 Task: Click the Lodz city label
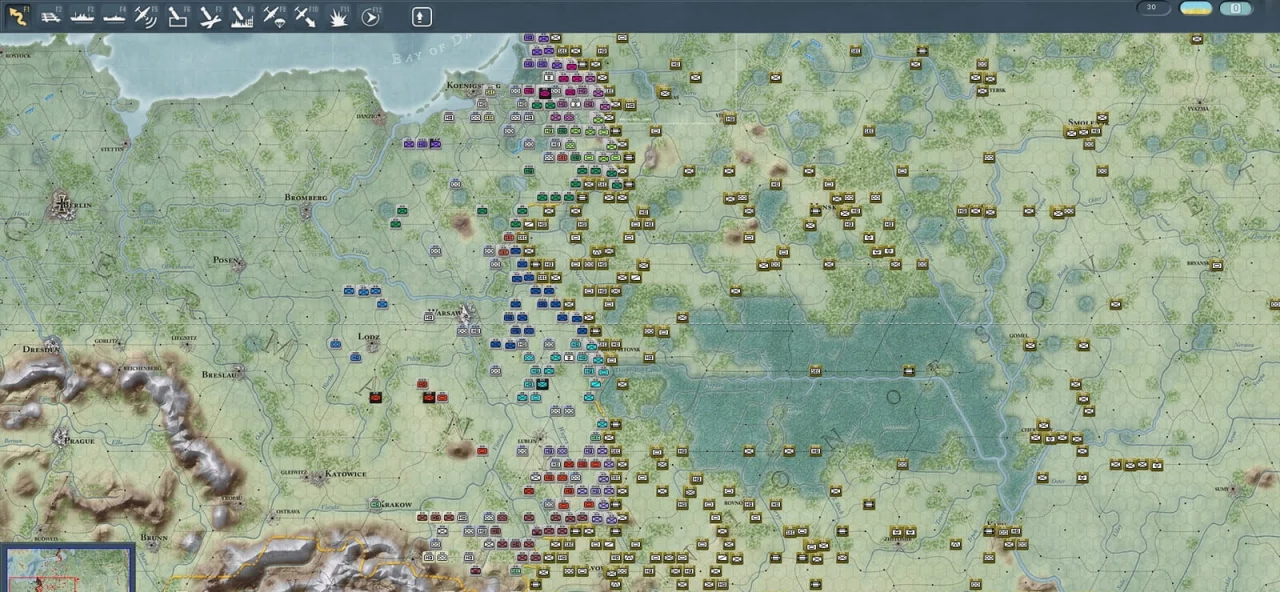tap(368, 337)
